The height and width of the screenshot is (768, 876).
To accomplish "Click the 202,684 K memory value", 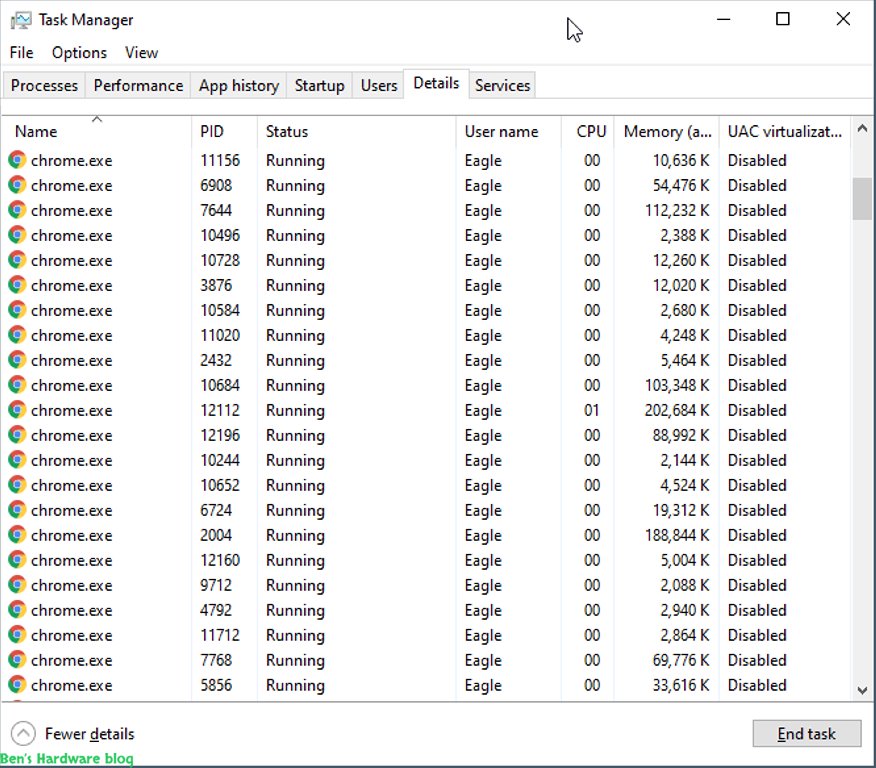I will tap(677, 410).
